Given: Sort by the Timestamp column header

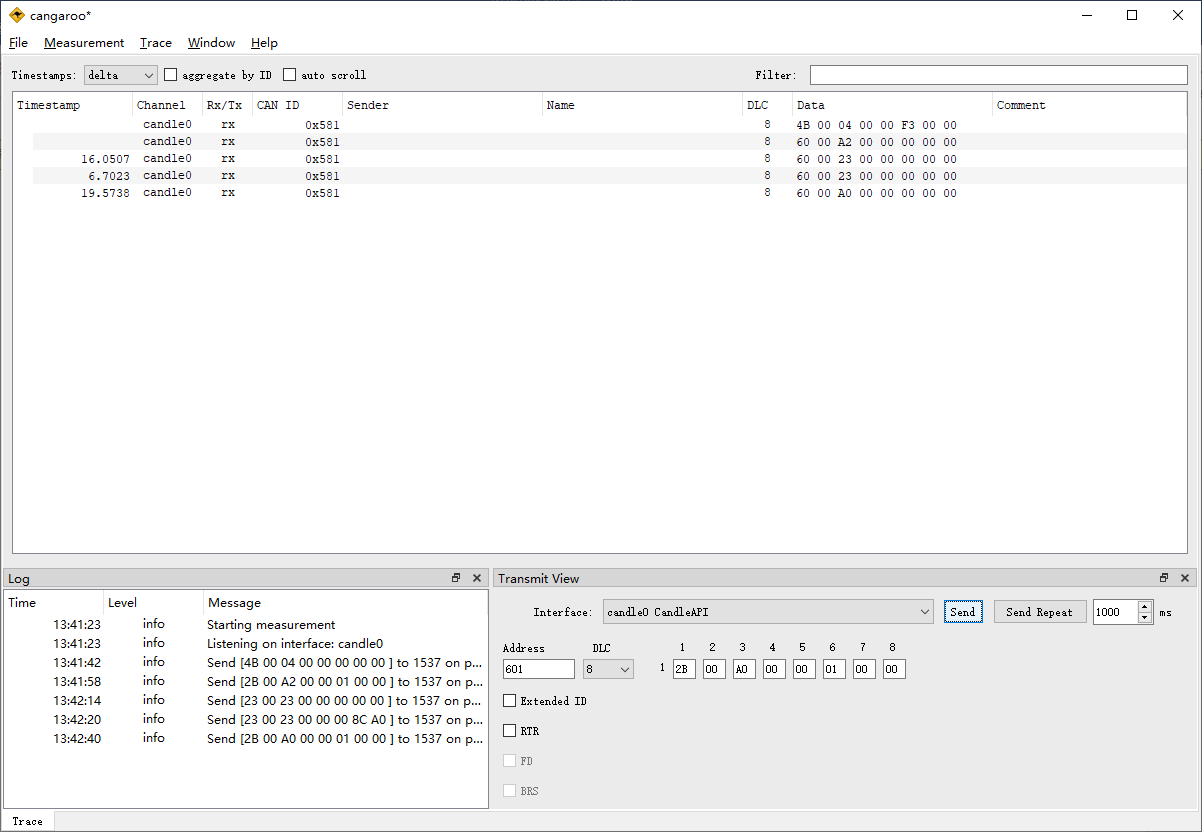Looking at the screenshot, I should coord(73,105).
